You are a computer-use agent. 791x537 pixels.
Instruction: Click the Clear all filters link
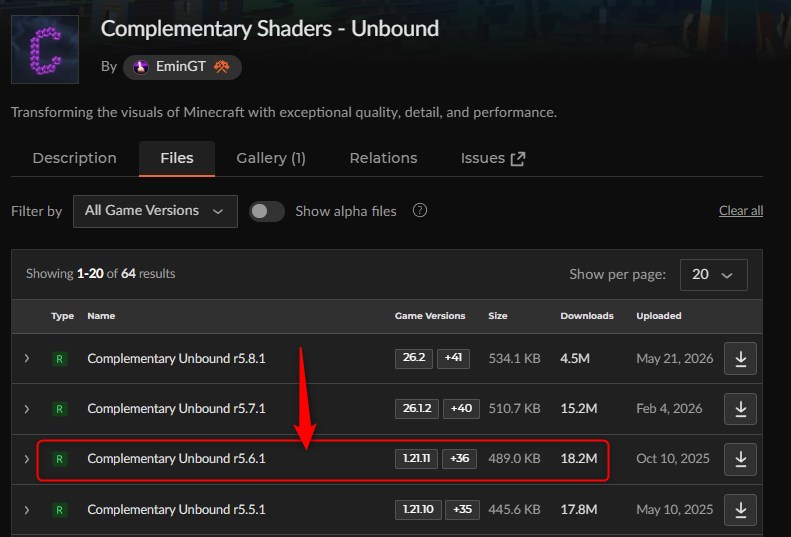(x=741, y=210)
